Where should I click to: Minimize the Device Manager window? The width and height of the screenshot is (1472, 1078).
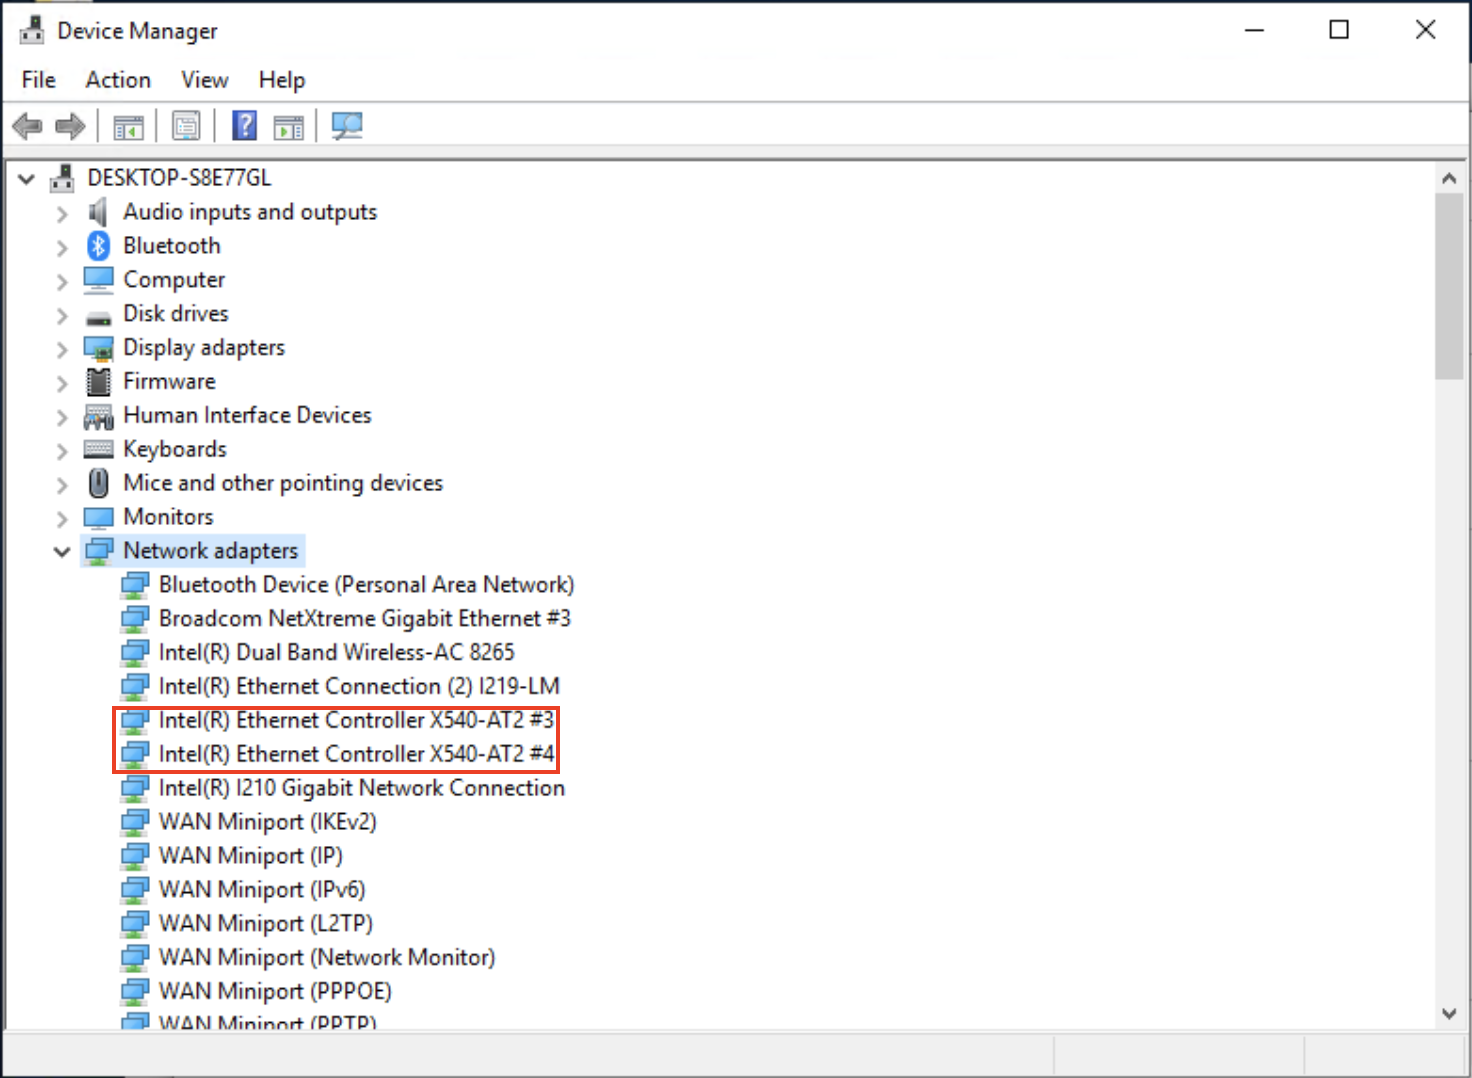[x=1254, y=30]
